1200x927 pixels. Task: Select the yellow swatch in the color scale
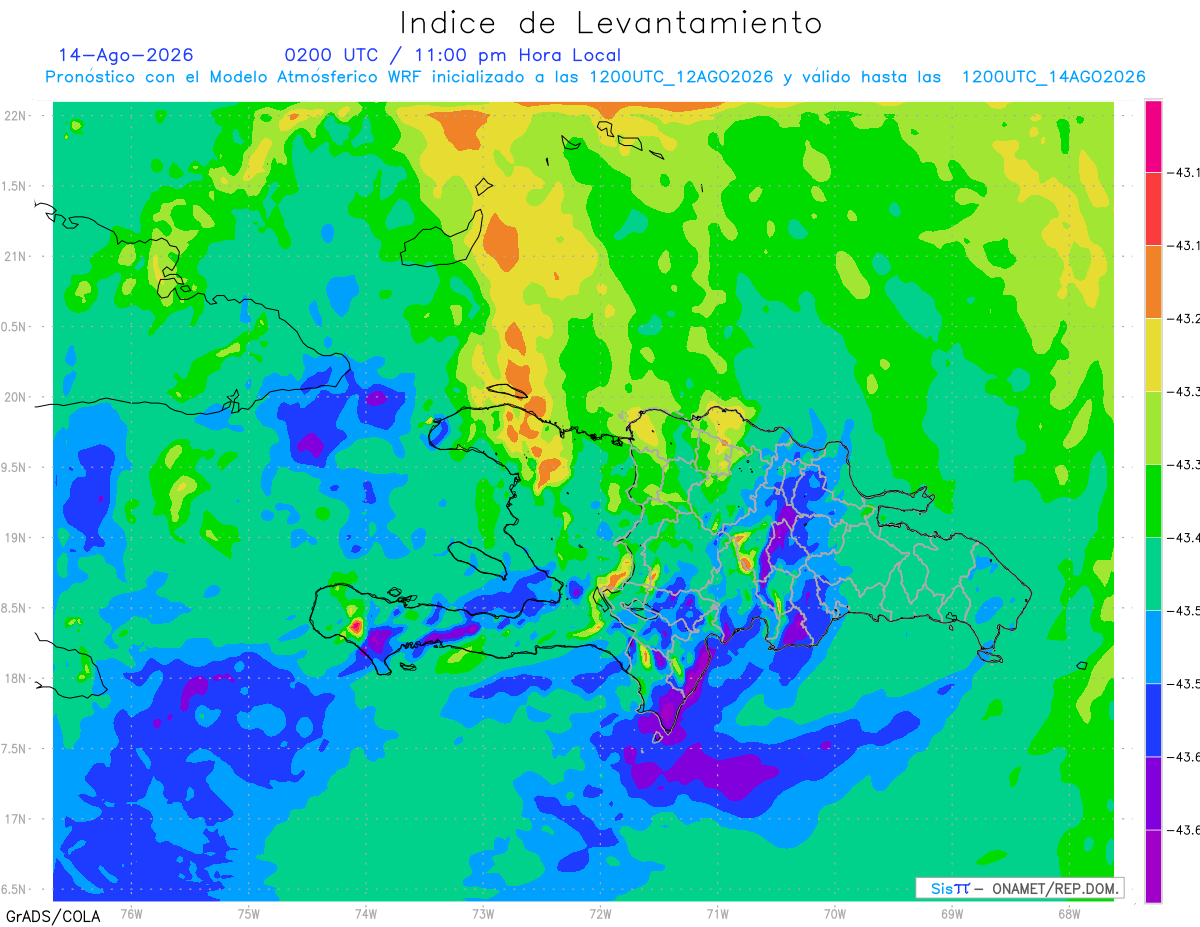coord(1153,355)
